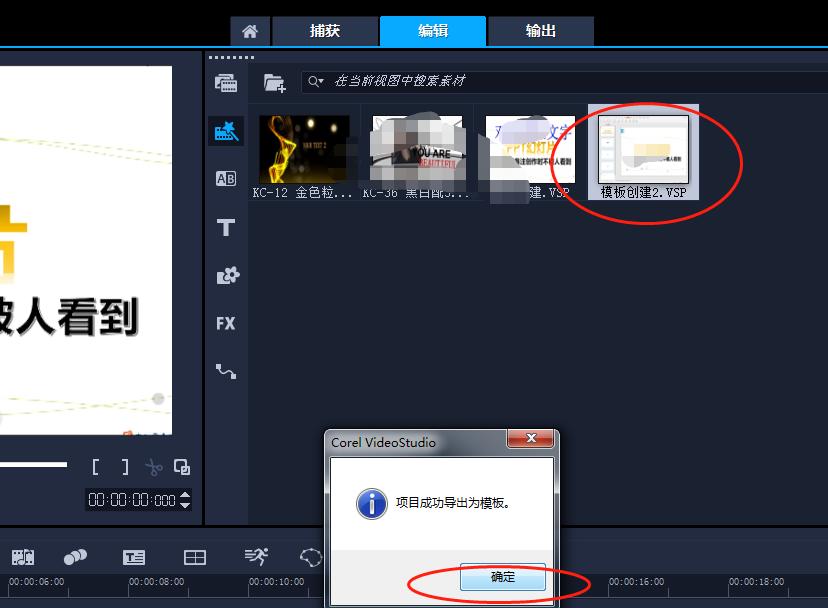Set the mark-in left bracket

coord(96,467)
